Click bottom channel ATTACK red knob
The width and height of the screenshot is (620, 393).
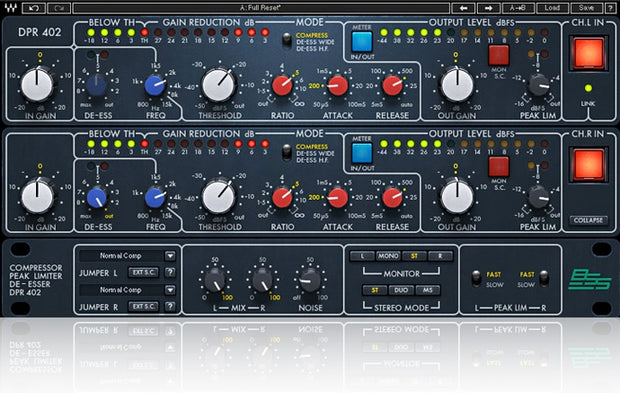pos(338,197)
